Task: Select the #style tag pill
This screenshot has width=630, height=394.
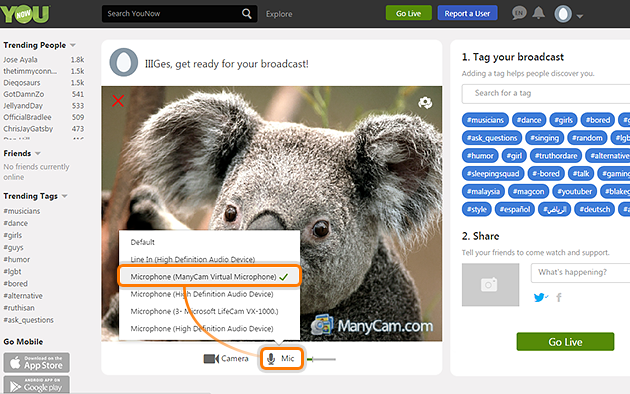Action: (477, 209)
